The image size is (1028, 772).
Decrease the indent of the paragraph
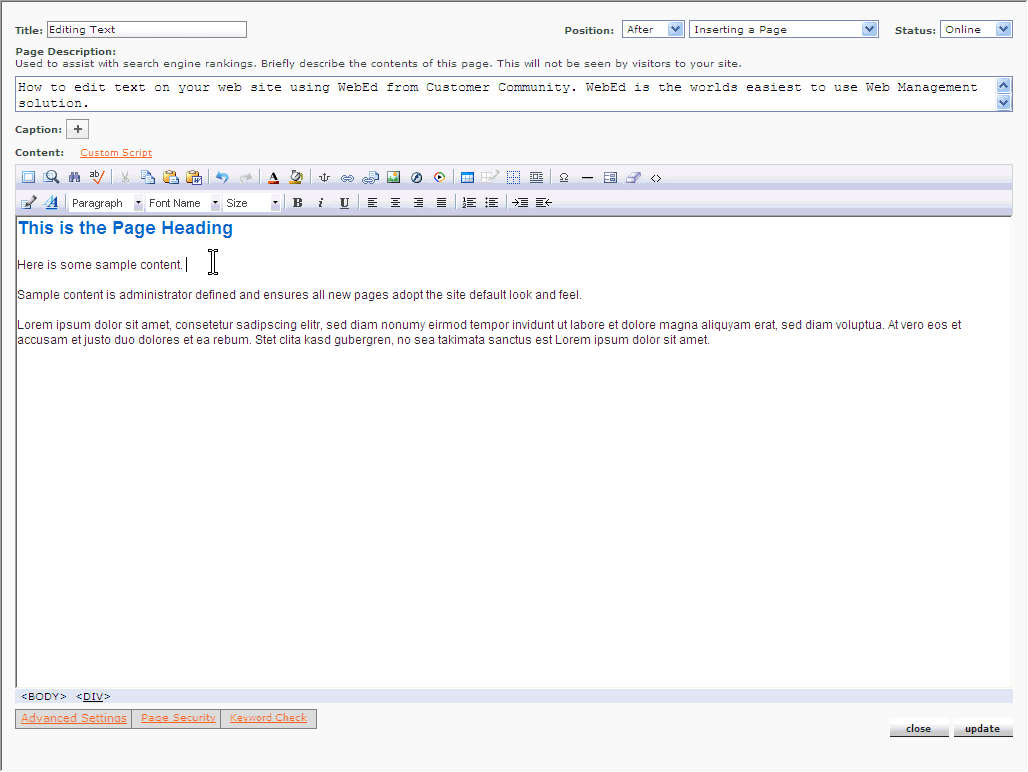point(544,203)
